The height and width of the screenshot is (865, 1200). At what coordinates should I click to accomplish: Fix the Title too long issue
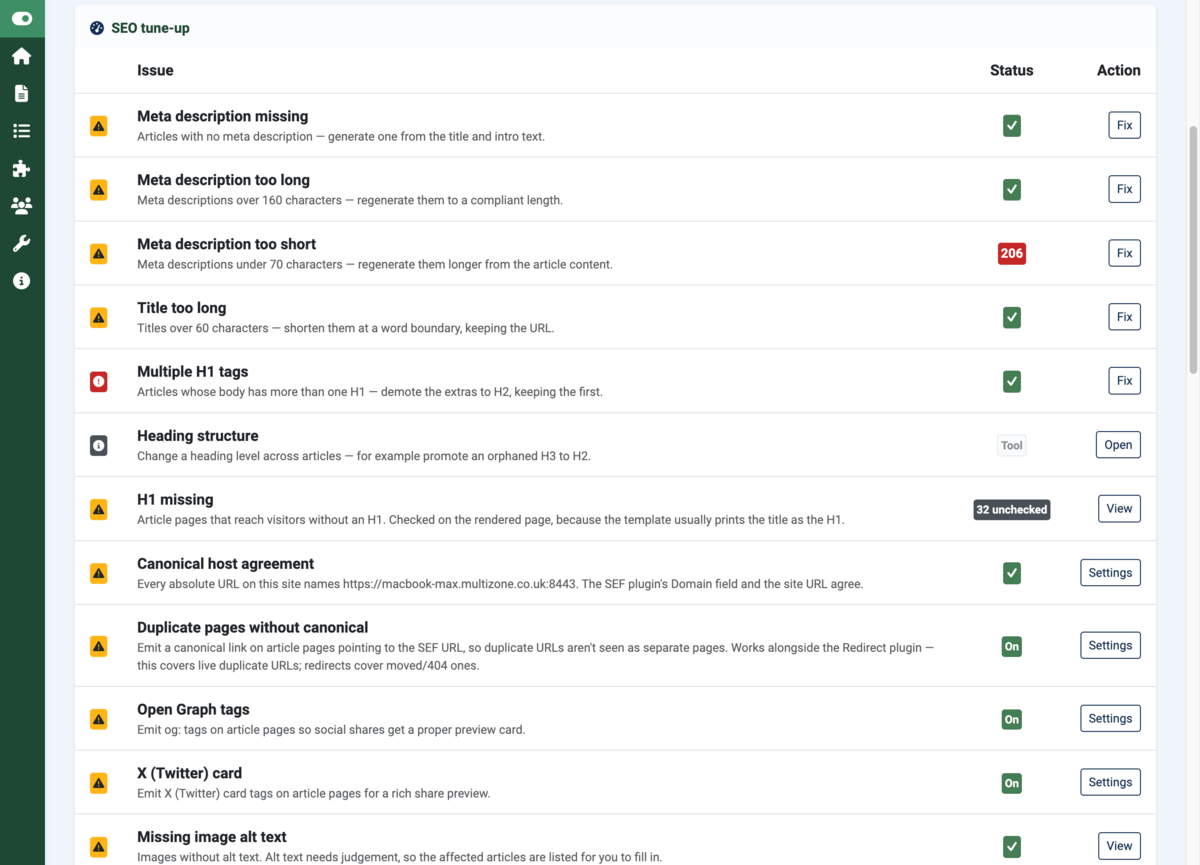coord(1125,318)
